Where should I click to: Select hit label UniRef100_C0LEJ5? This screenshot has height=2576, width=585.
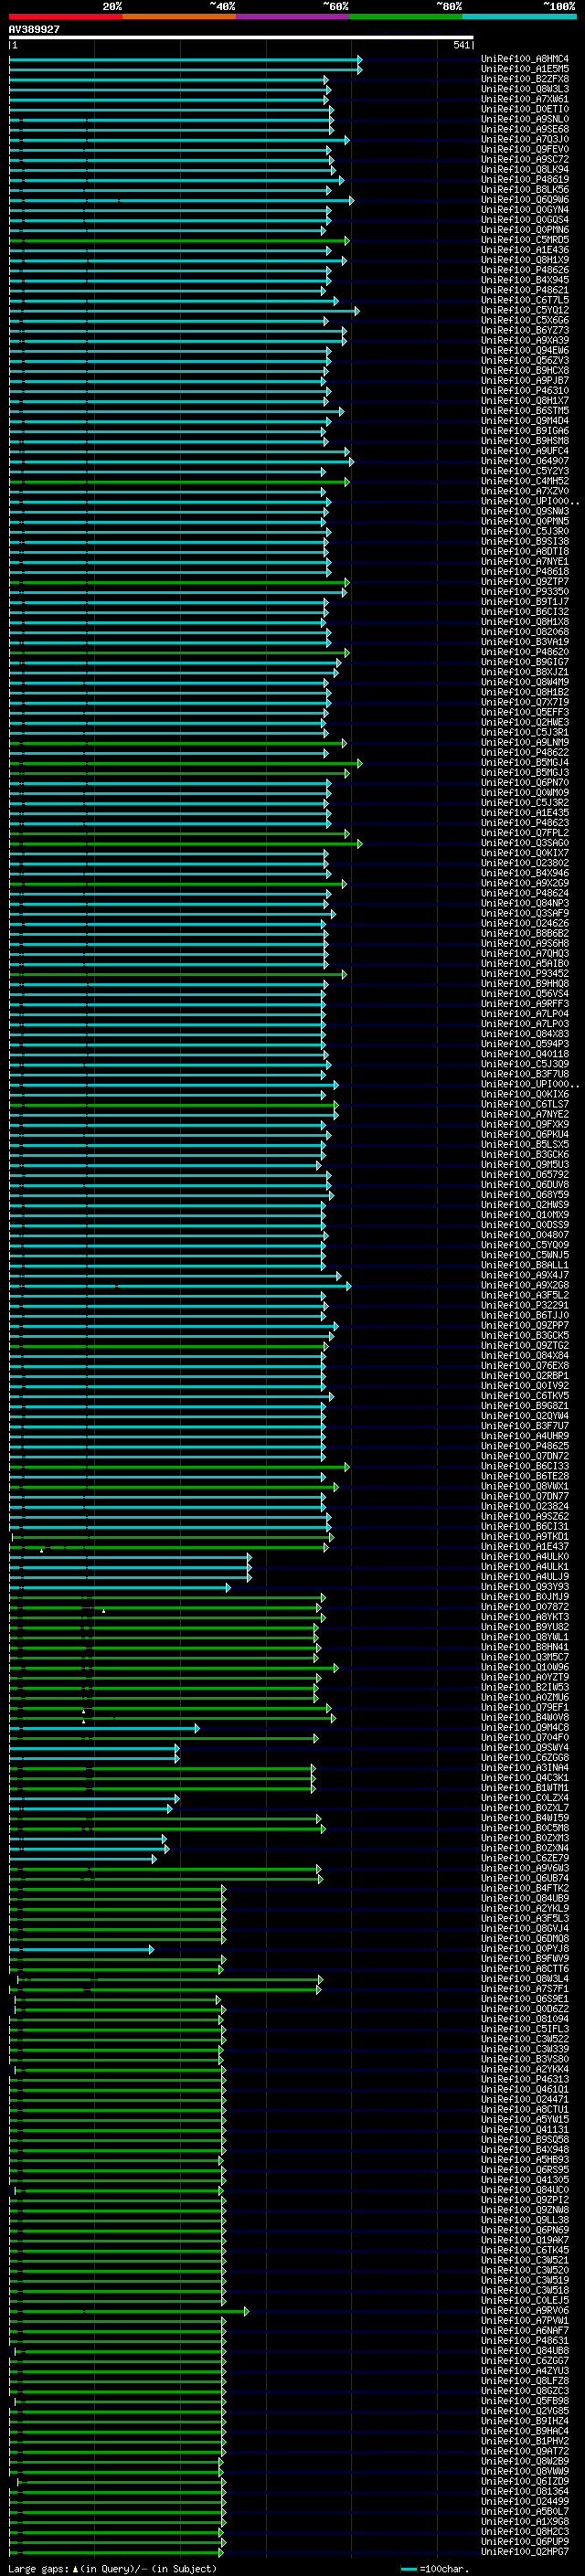(525, 2300)
